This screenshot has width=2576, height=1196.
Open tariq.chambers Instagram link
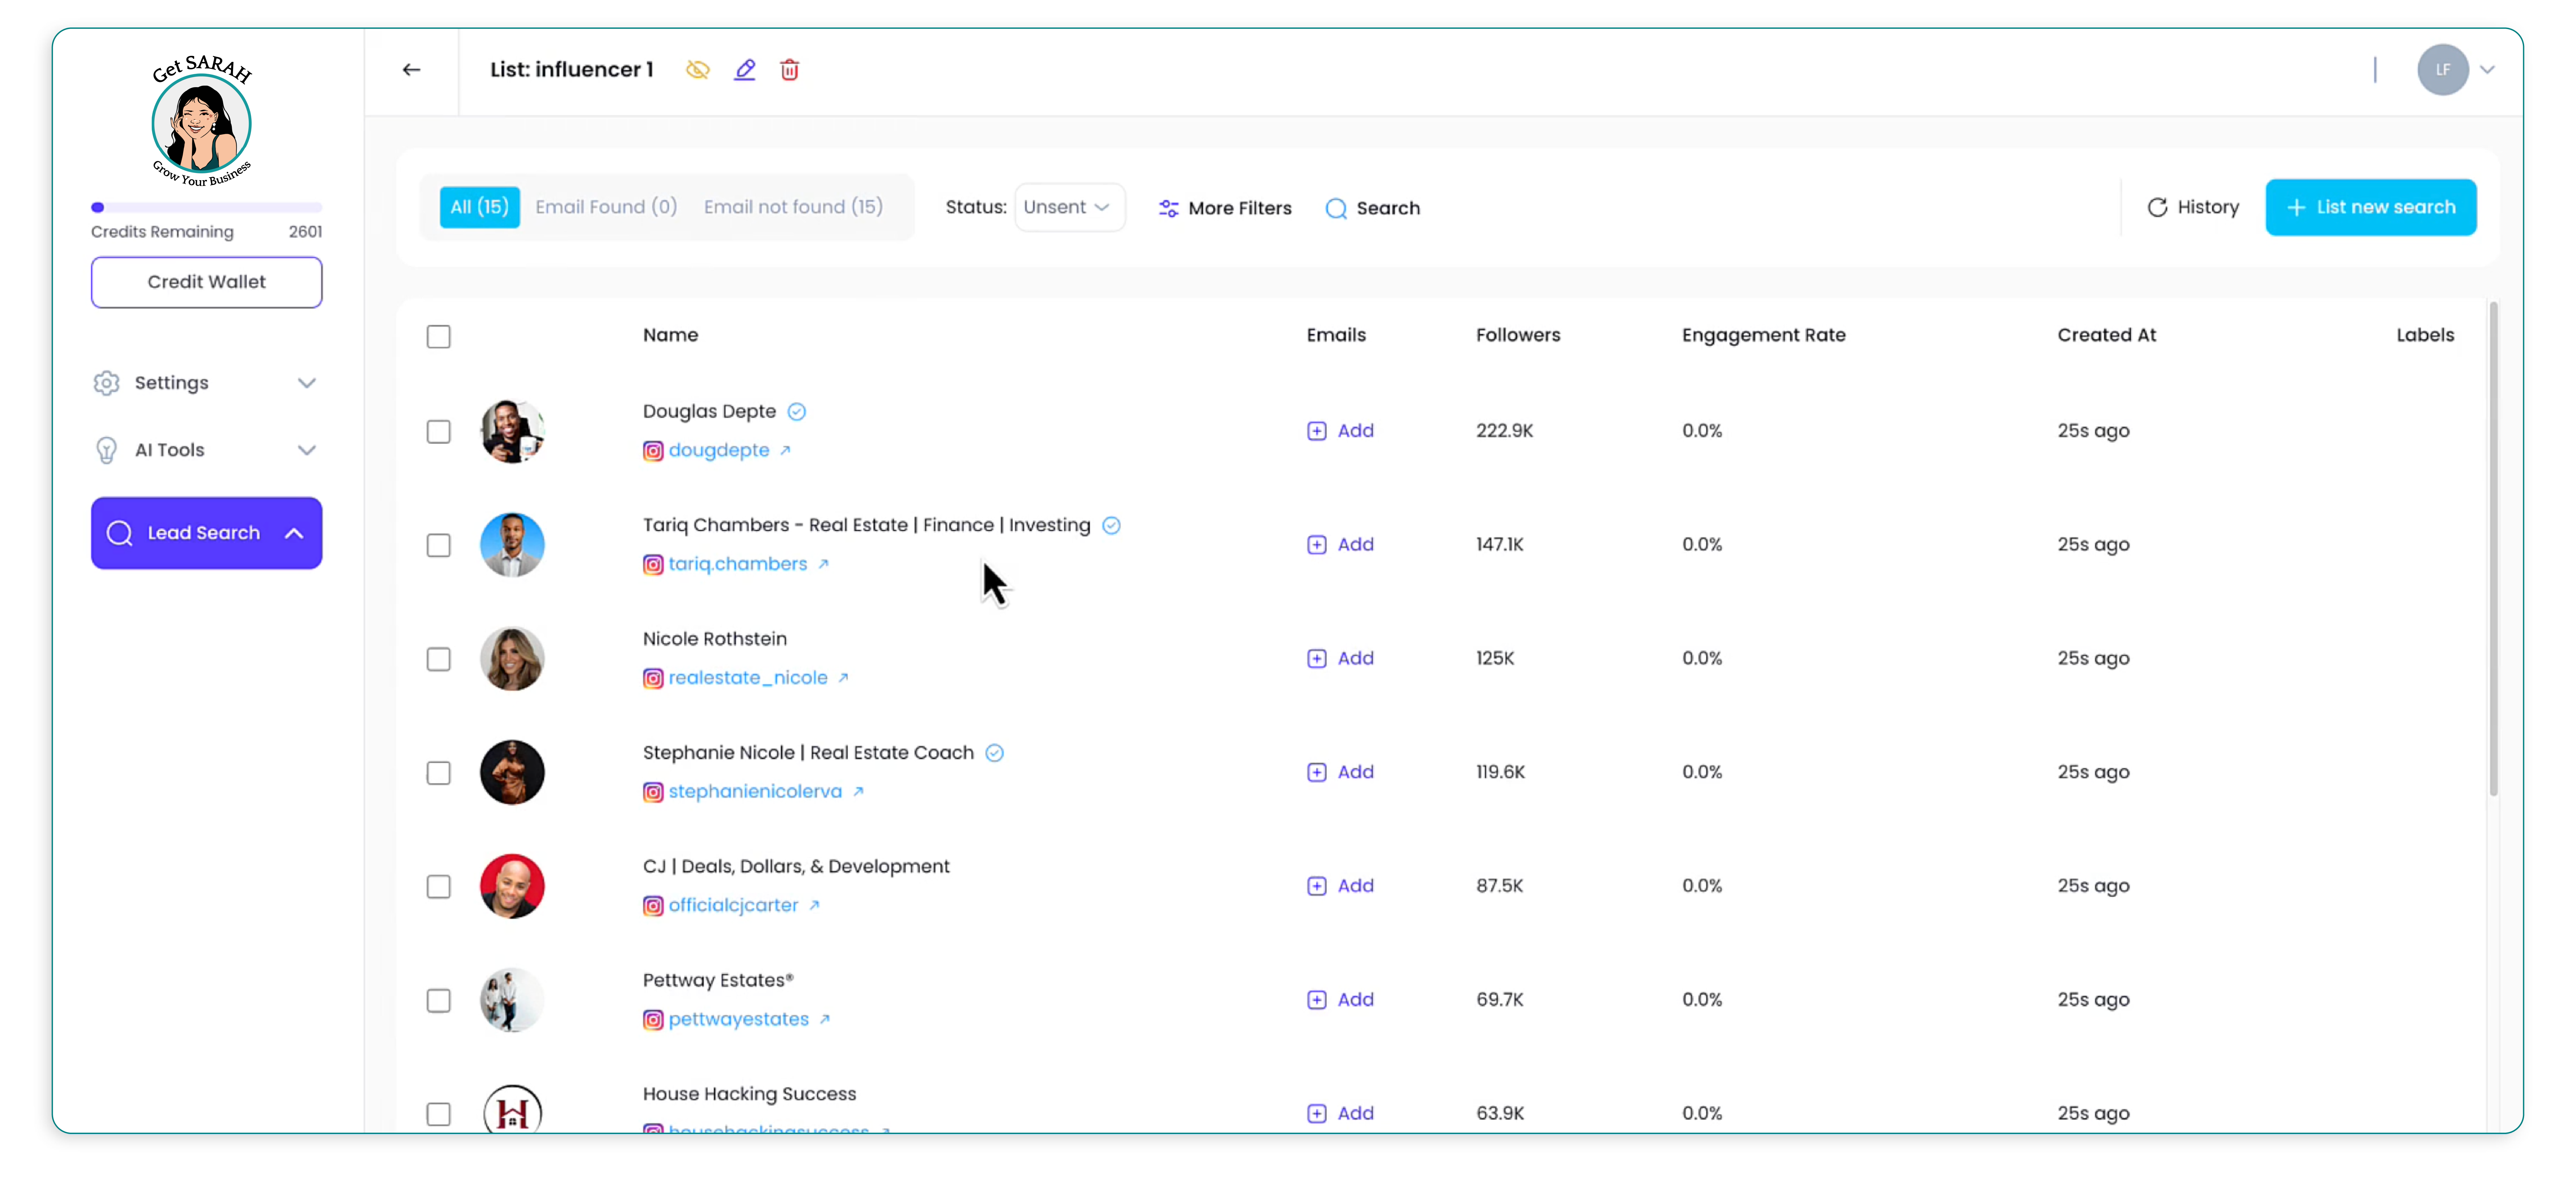pos(738,564)
